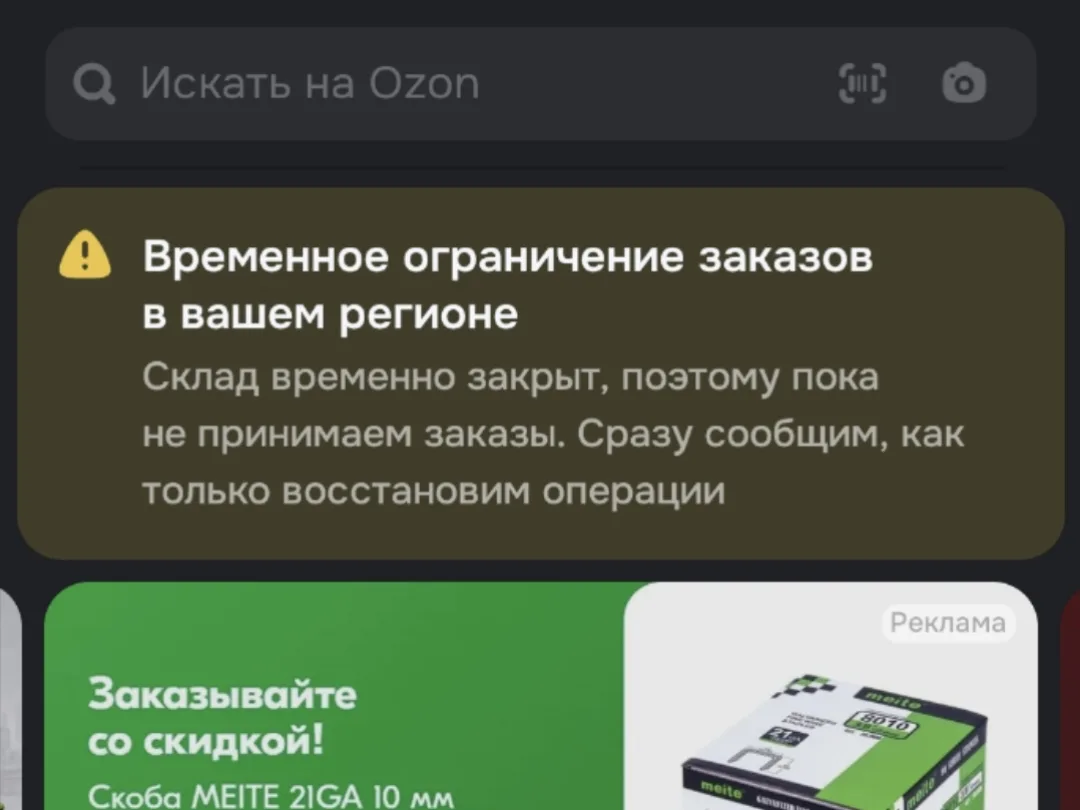The height and width of the screenshot is (810, 1080).
Task: Open 'Временное ограничение заказов' notice heading
Action: pyautogui.click(x=508, y=285)
